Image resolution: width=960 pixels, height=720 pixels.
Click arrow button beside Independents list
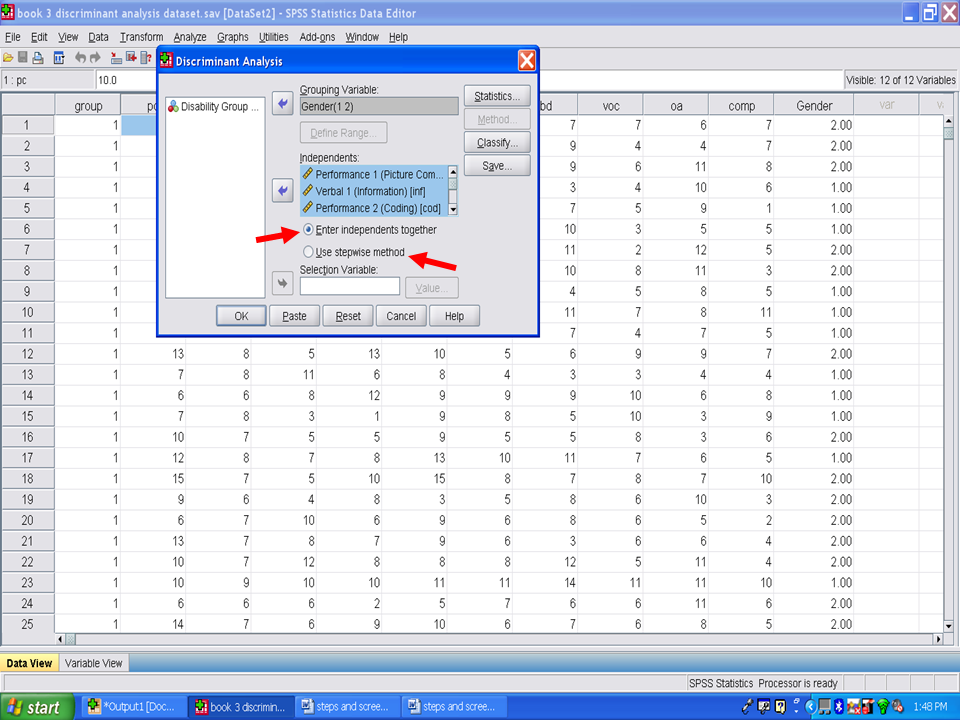[x=283, y=190]
